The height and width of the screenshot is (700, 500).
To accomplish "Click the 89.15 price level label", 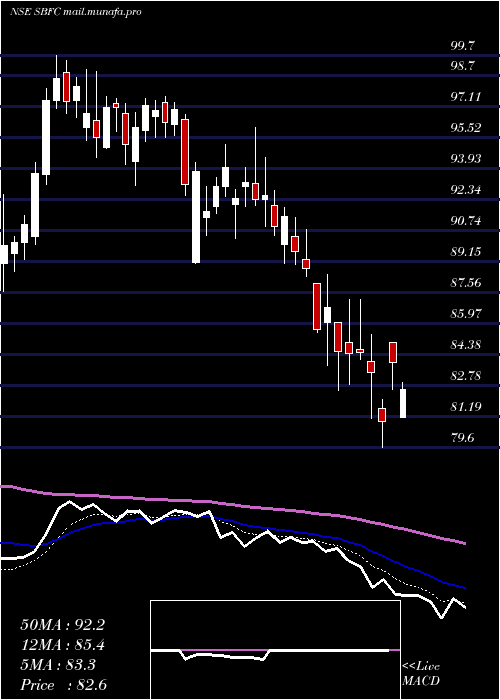I will coord(466,252).
